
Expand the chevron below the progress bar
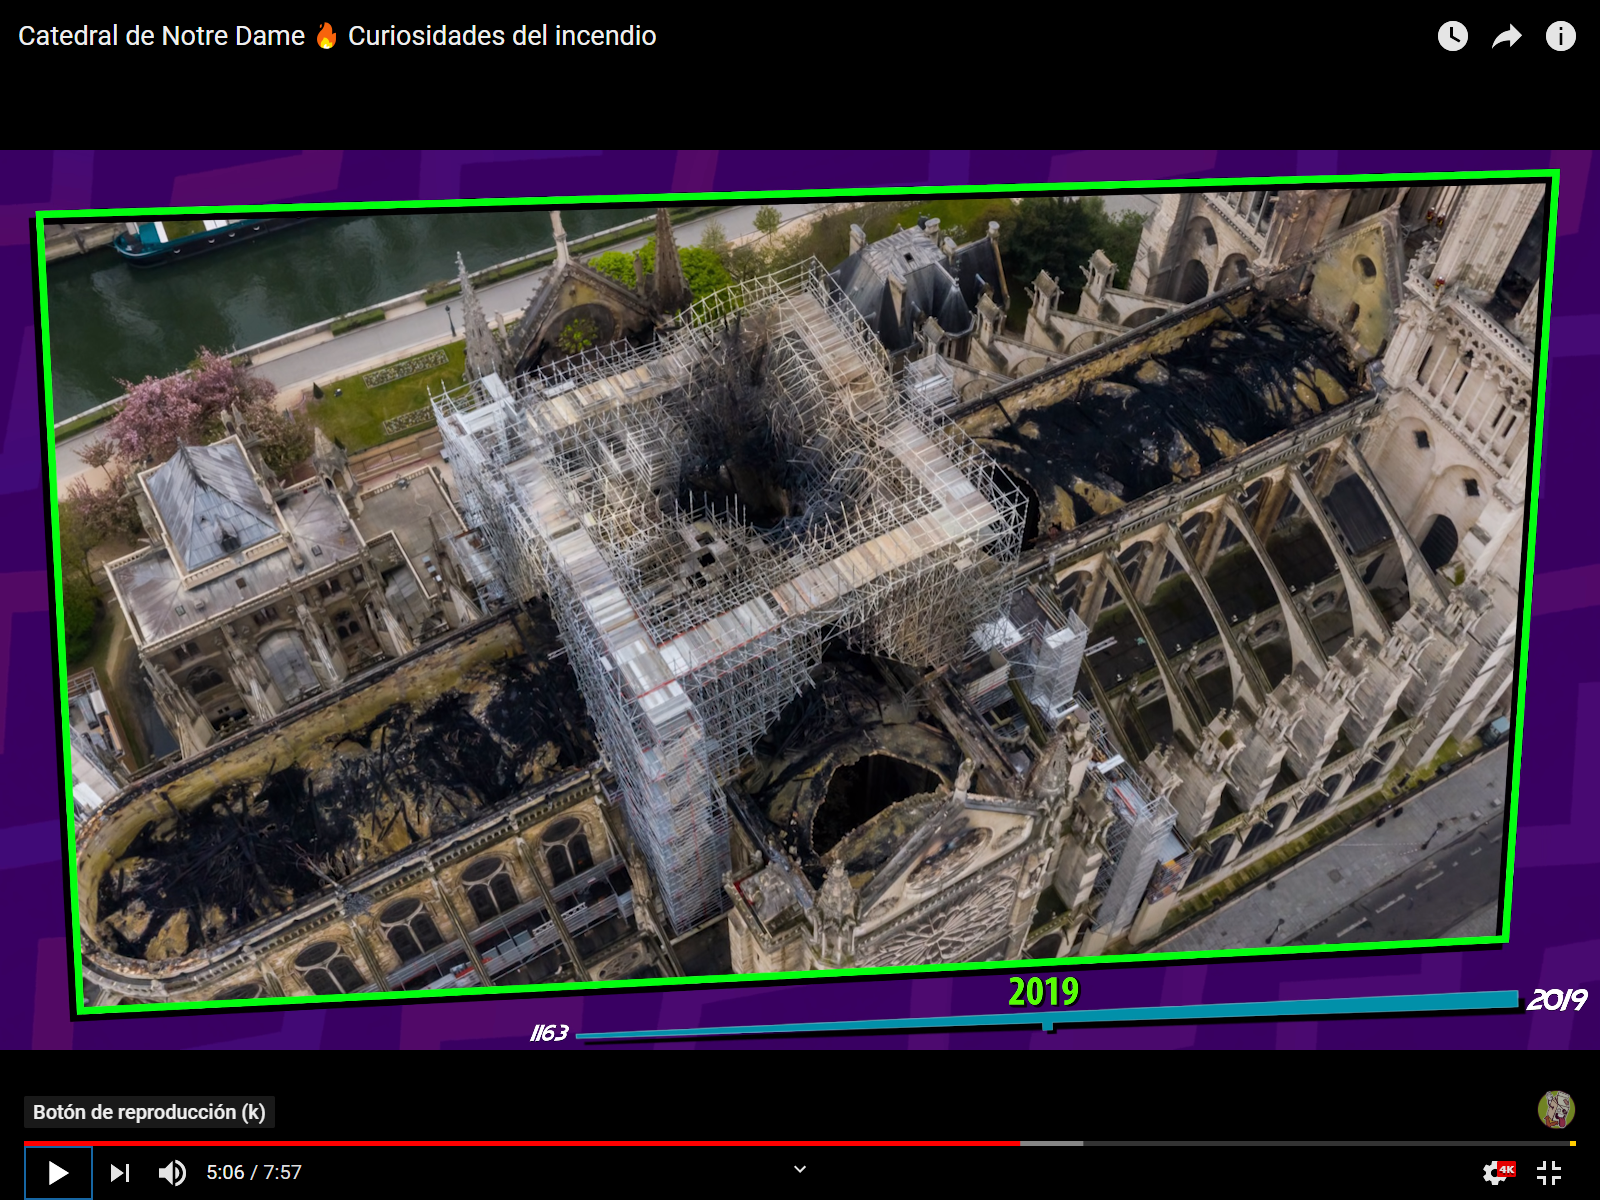(x=800, y=1169)
